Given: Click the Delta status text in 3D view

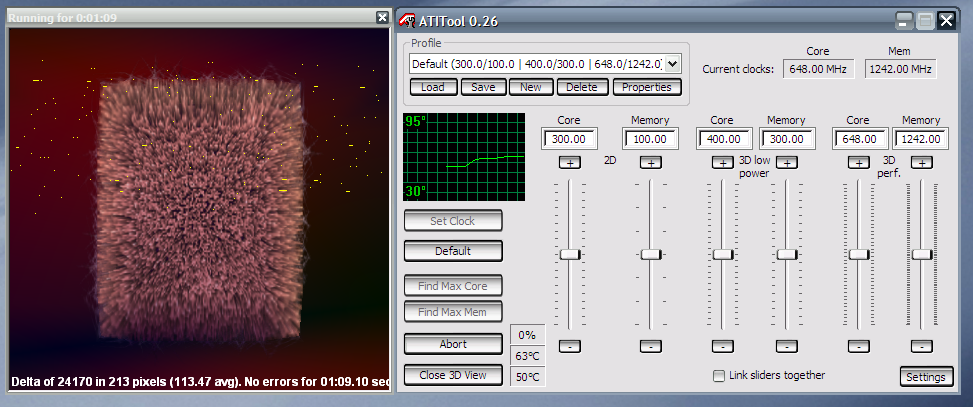Looking at the screenshot, I should click(201, 381).
